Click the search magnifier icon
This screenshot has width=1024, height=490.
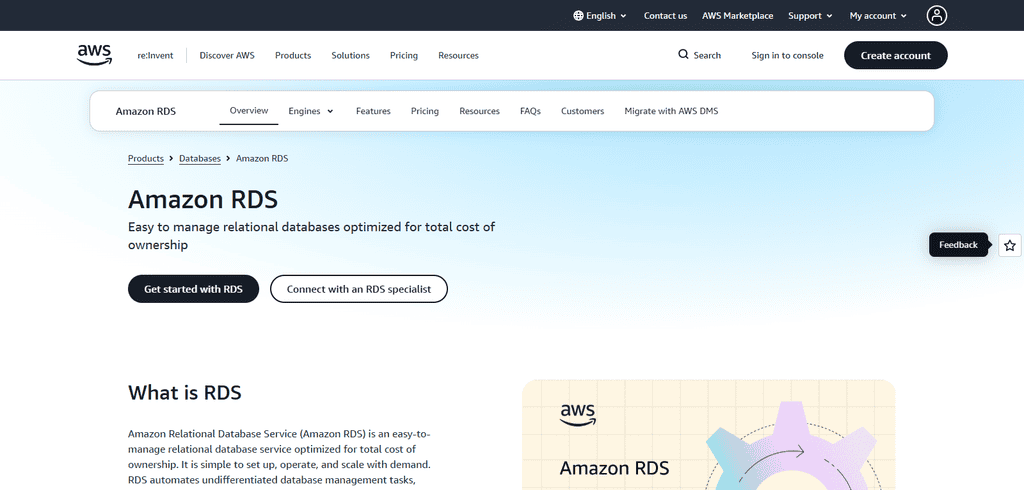[683, 54]
